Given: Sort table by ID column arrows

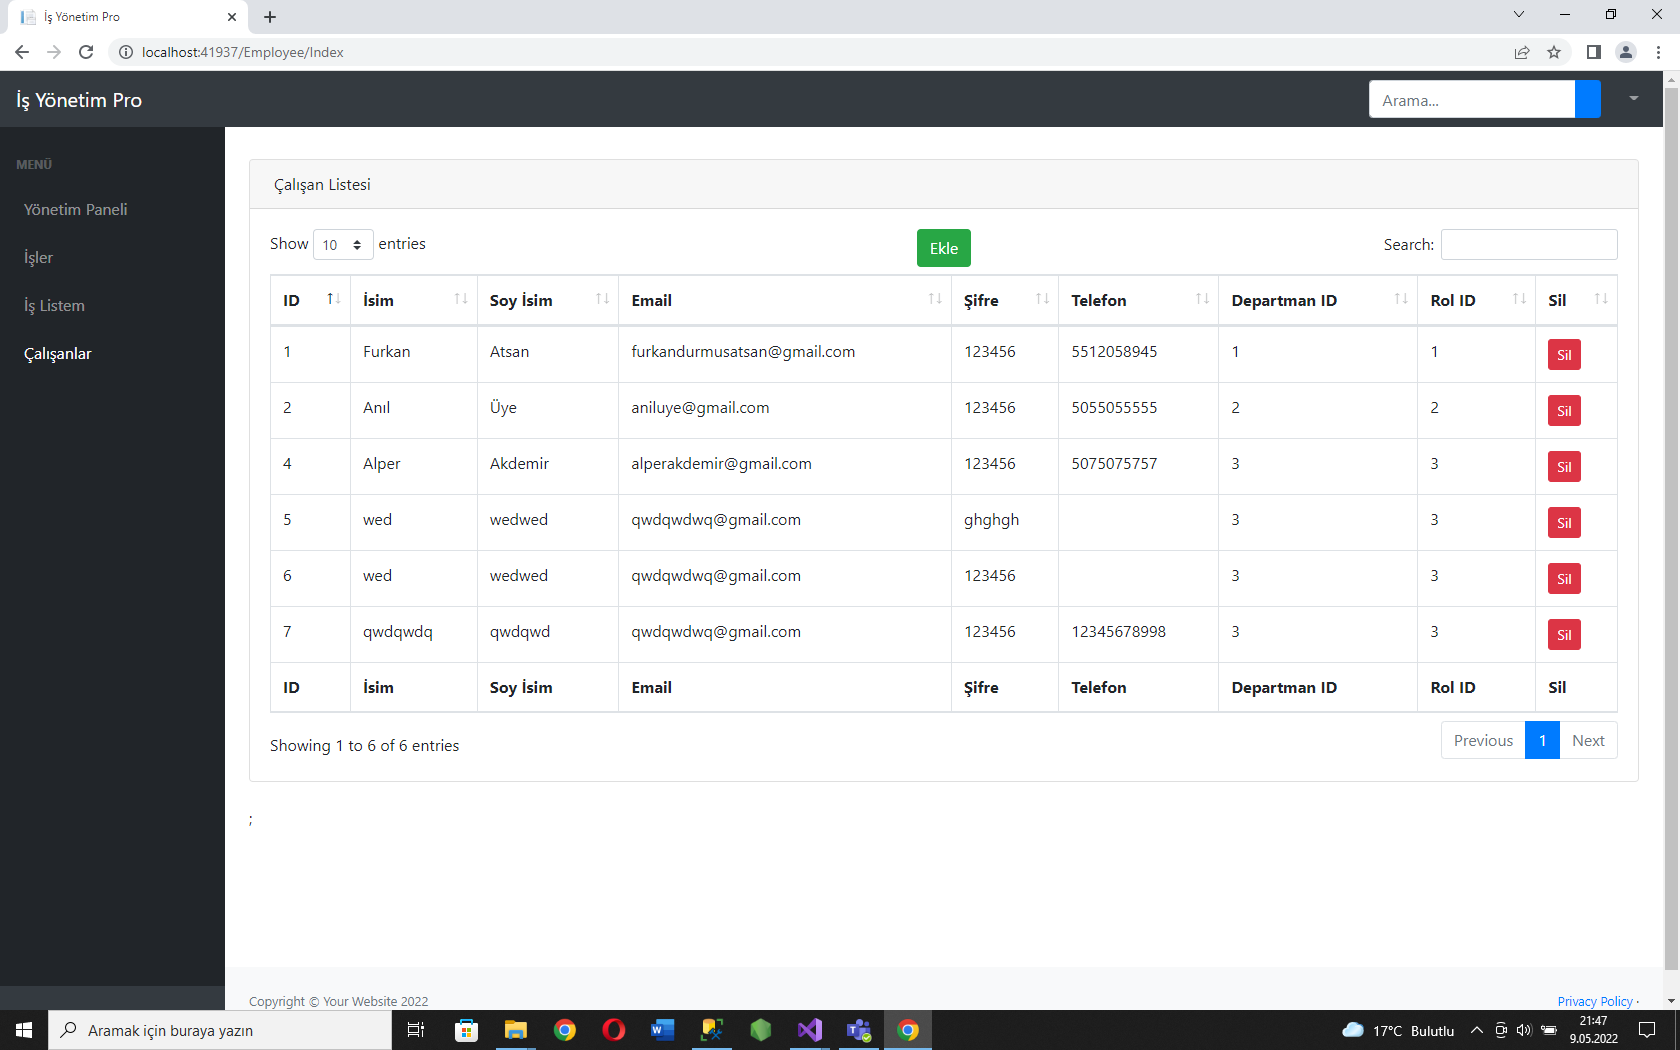Looking at the screenshot, I should 334,299.
